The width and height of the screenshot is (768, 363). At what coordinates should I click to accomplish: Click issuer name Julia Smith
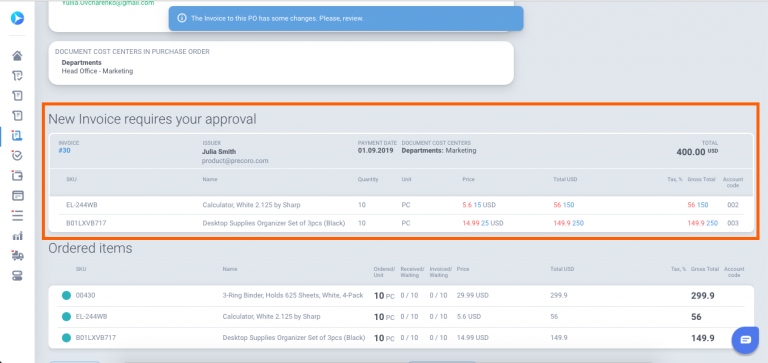click(x=219, y=152)
